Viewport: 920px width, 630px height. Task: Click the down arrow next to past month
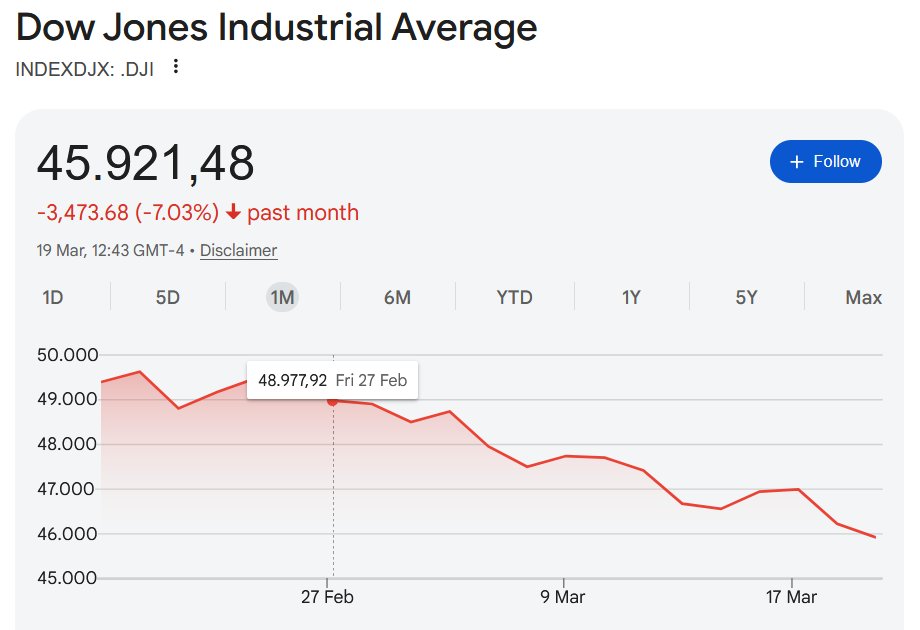234,212
